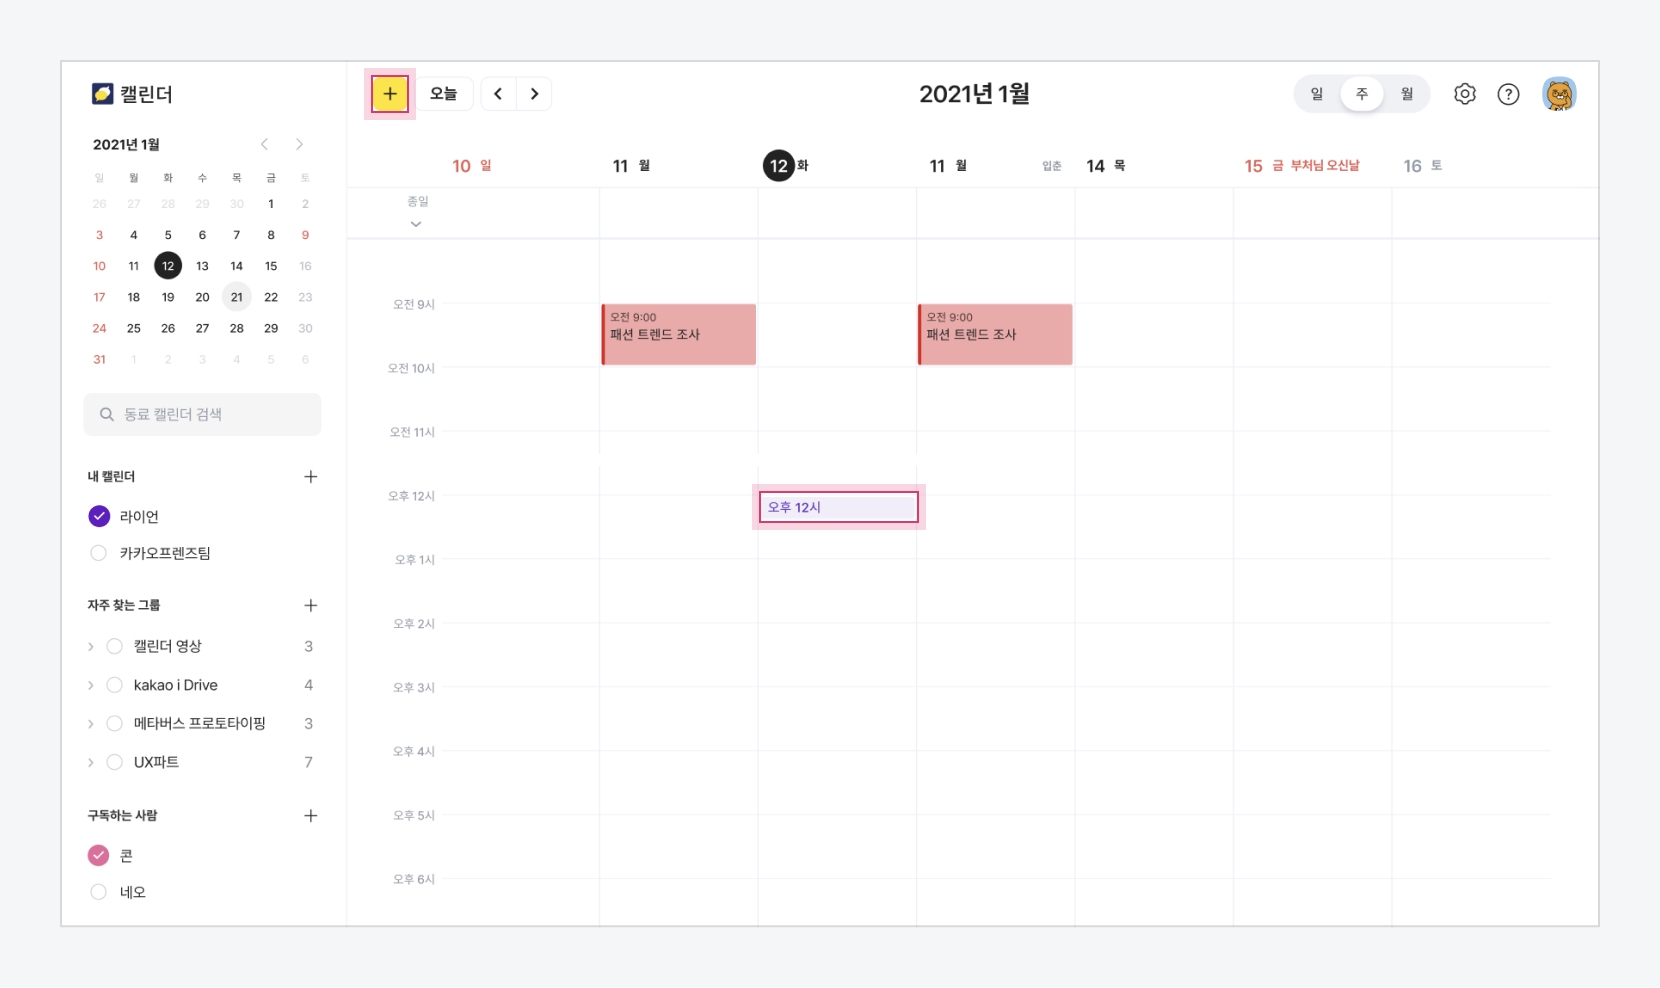Expand the all-day 종일 row chevron
This screenshot has width=1660, height=988.
[x=416, y=224]
